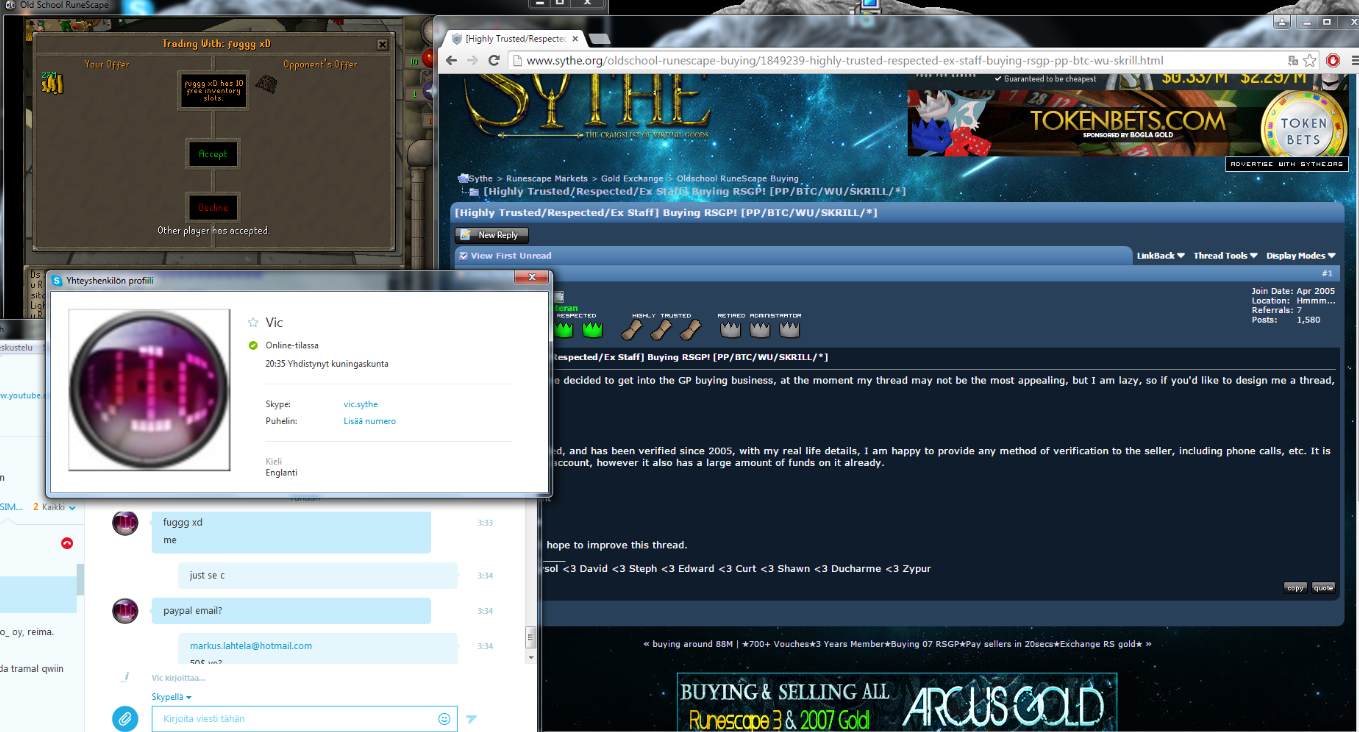Open Chrome hamburger menu
The width and height of the screenshot is (1359, 732).
pos(1353,61)
